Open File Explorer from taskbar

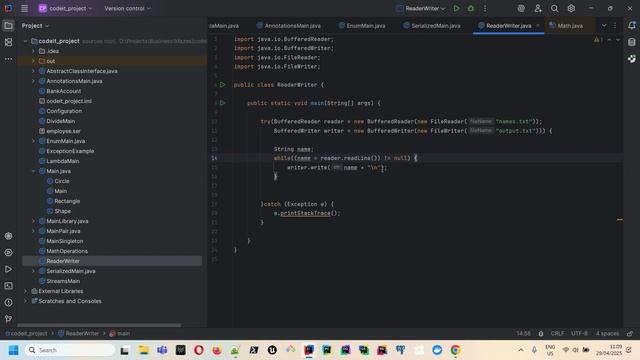(144, 350)
